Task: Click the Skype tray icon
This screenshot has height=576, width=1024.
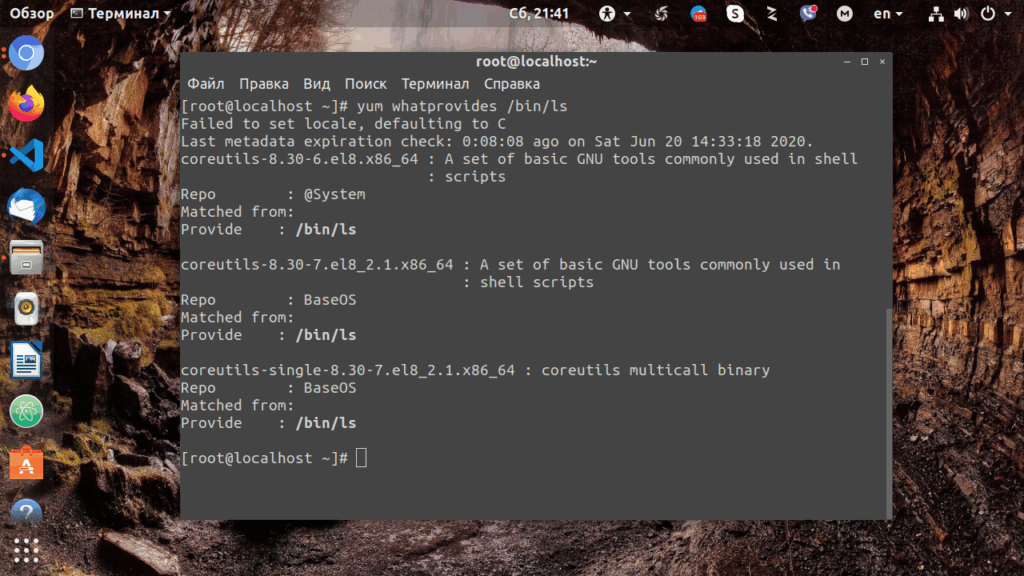Action: tap(735, 13)
